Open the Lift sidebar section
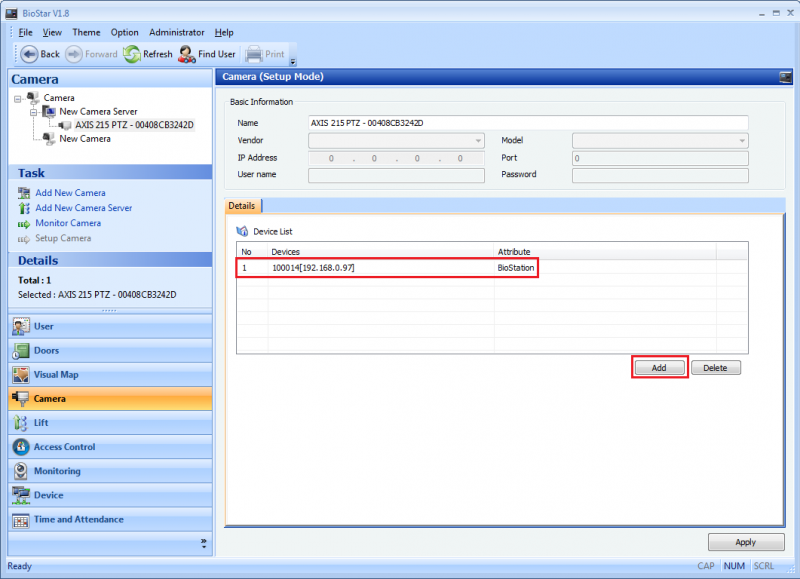Image resolution: width=800 pixels, height=579 pixels. point(40,423)
